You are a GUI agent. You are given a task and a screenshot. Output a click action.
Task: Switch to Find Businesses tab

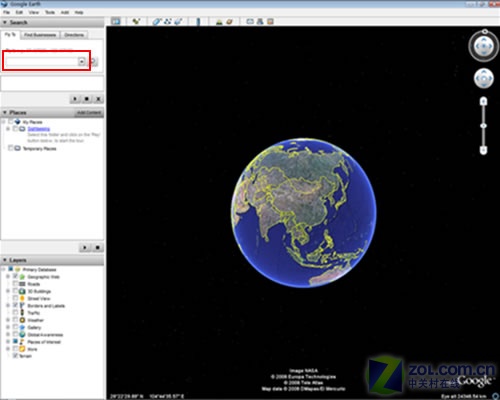coord(40,35)
